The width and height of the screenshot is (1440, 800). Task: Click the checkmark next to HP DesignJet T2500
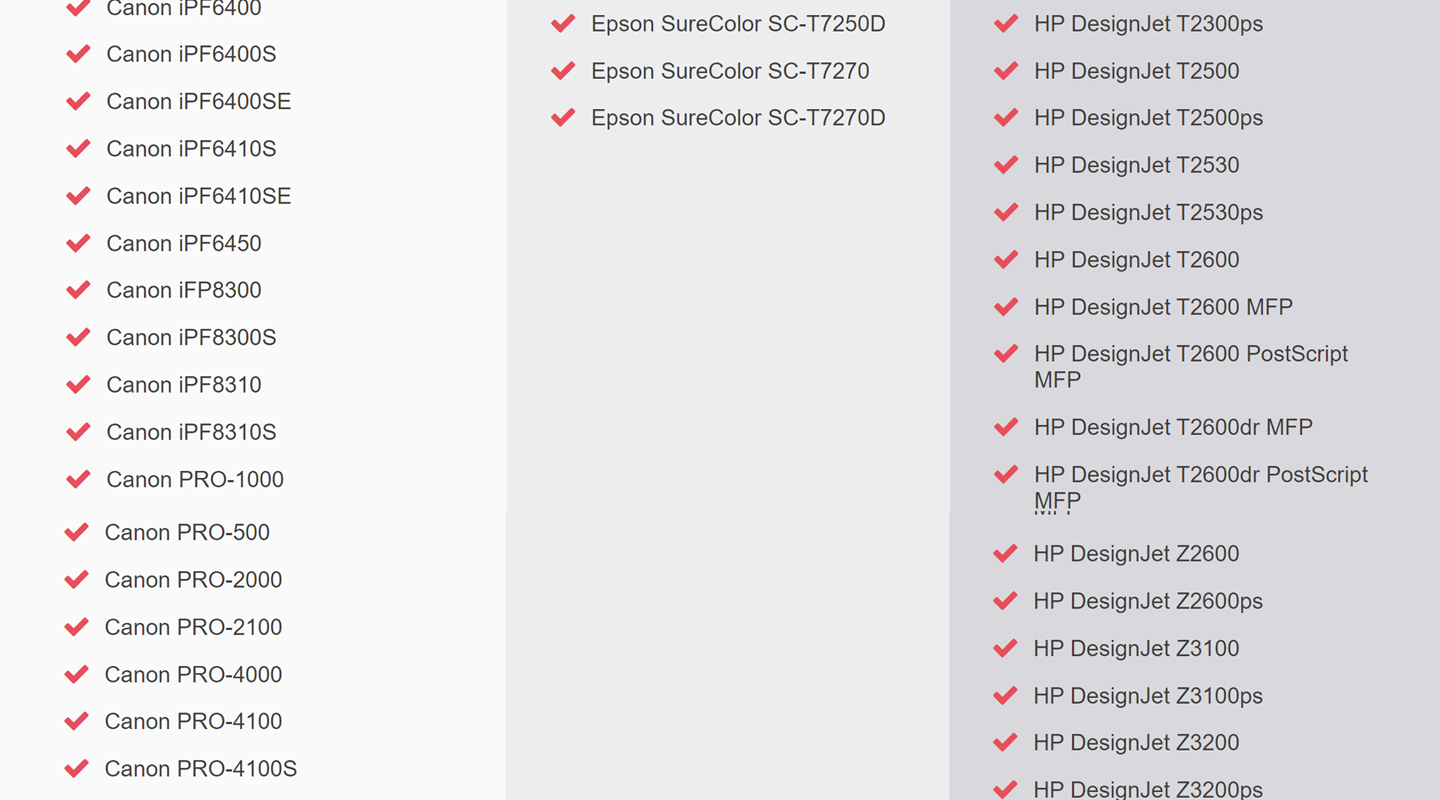(x=1006, y=71)
